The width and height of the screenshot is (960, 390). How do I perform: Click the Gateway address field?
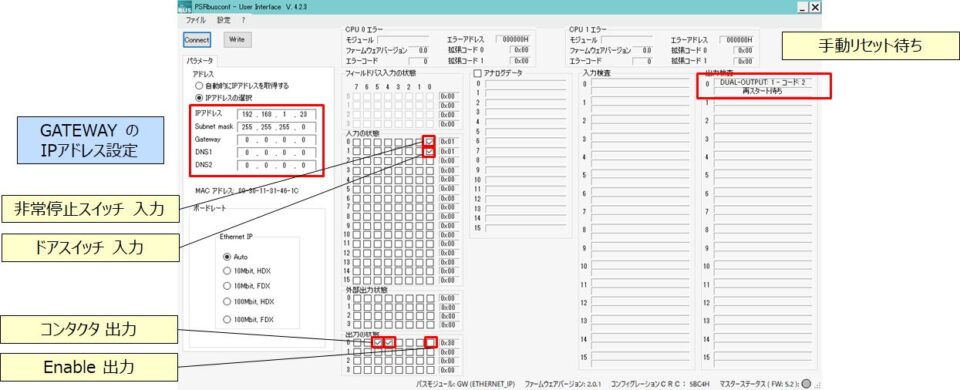pos(276,140)
